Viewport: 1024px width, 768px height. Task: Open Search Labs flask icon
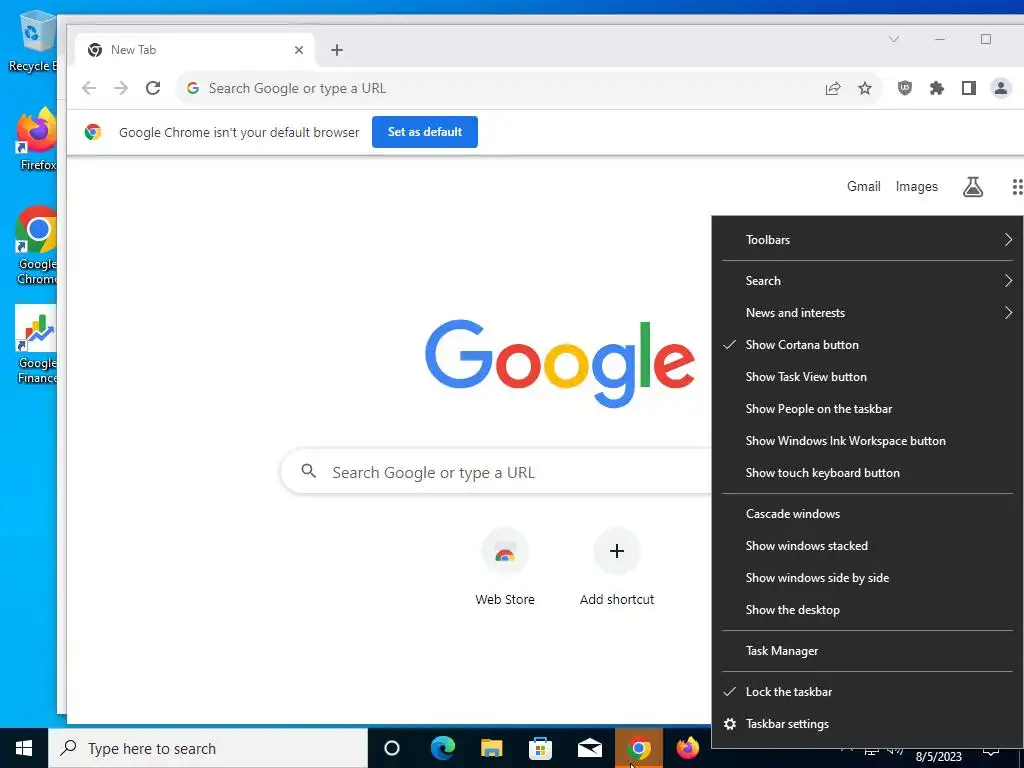pos(972,187)
